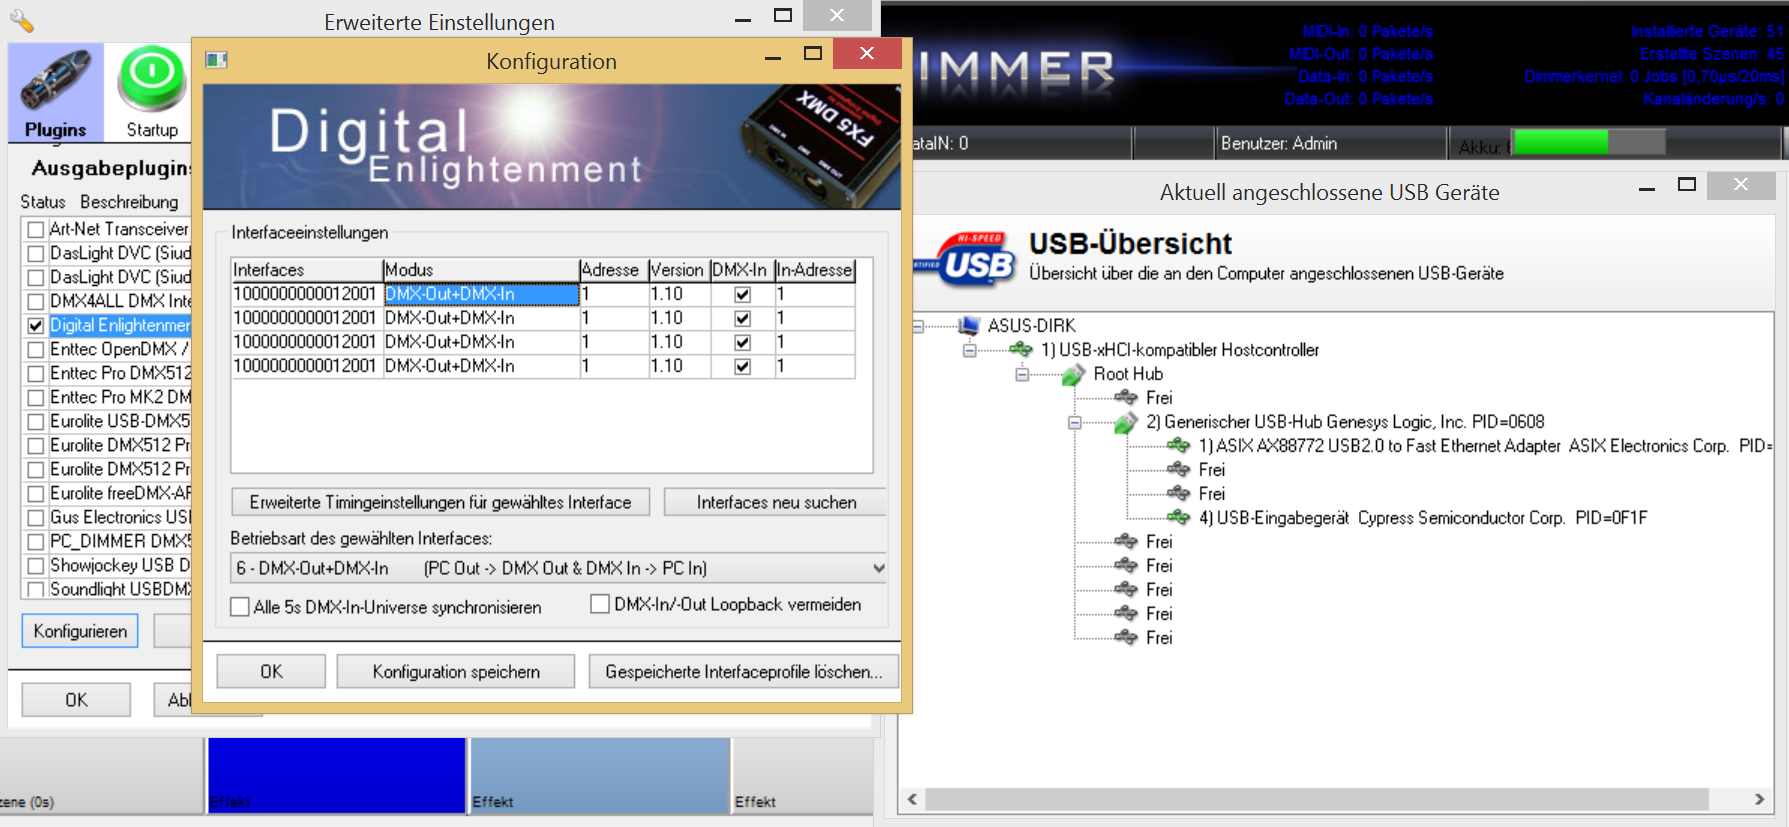Screen dimensions: 1789x827
Task: Collapse the ASUS-DIRK tree node
Action: [917, 325]
